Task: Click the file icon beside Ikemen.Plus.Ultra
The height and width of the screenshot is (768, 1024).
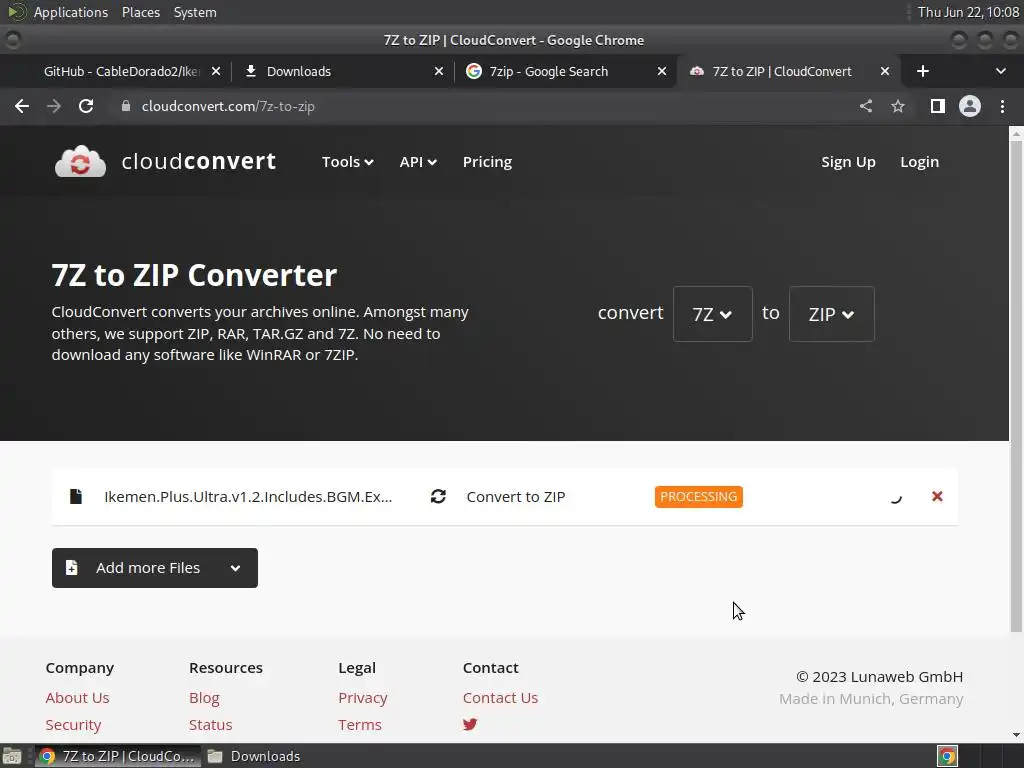Action: coord(76,496)
